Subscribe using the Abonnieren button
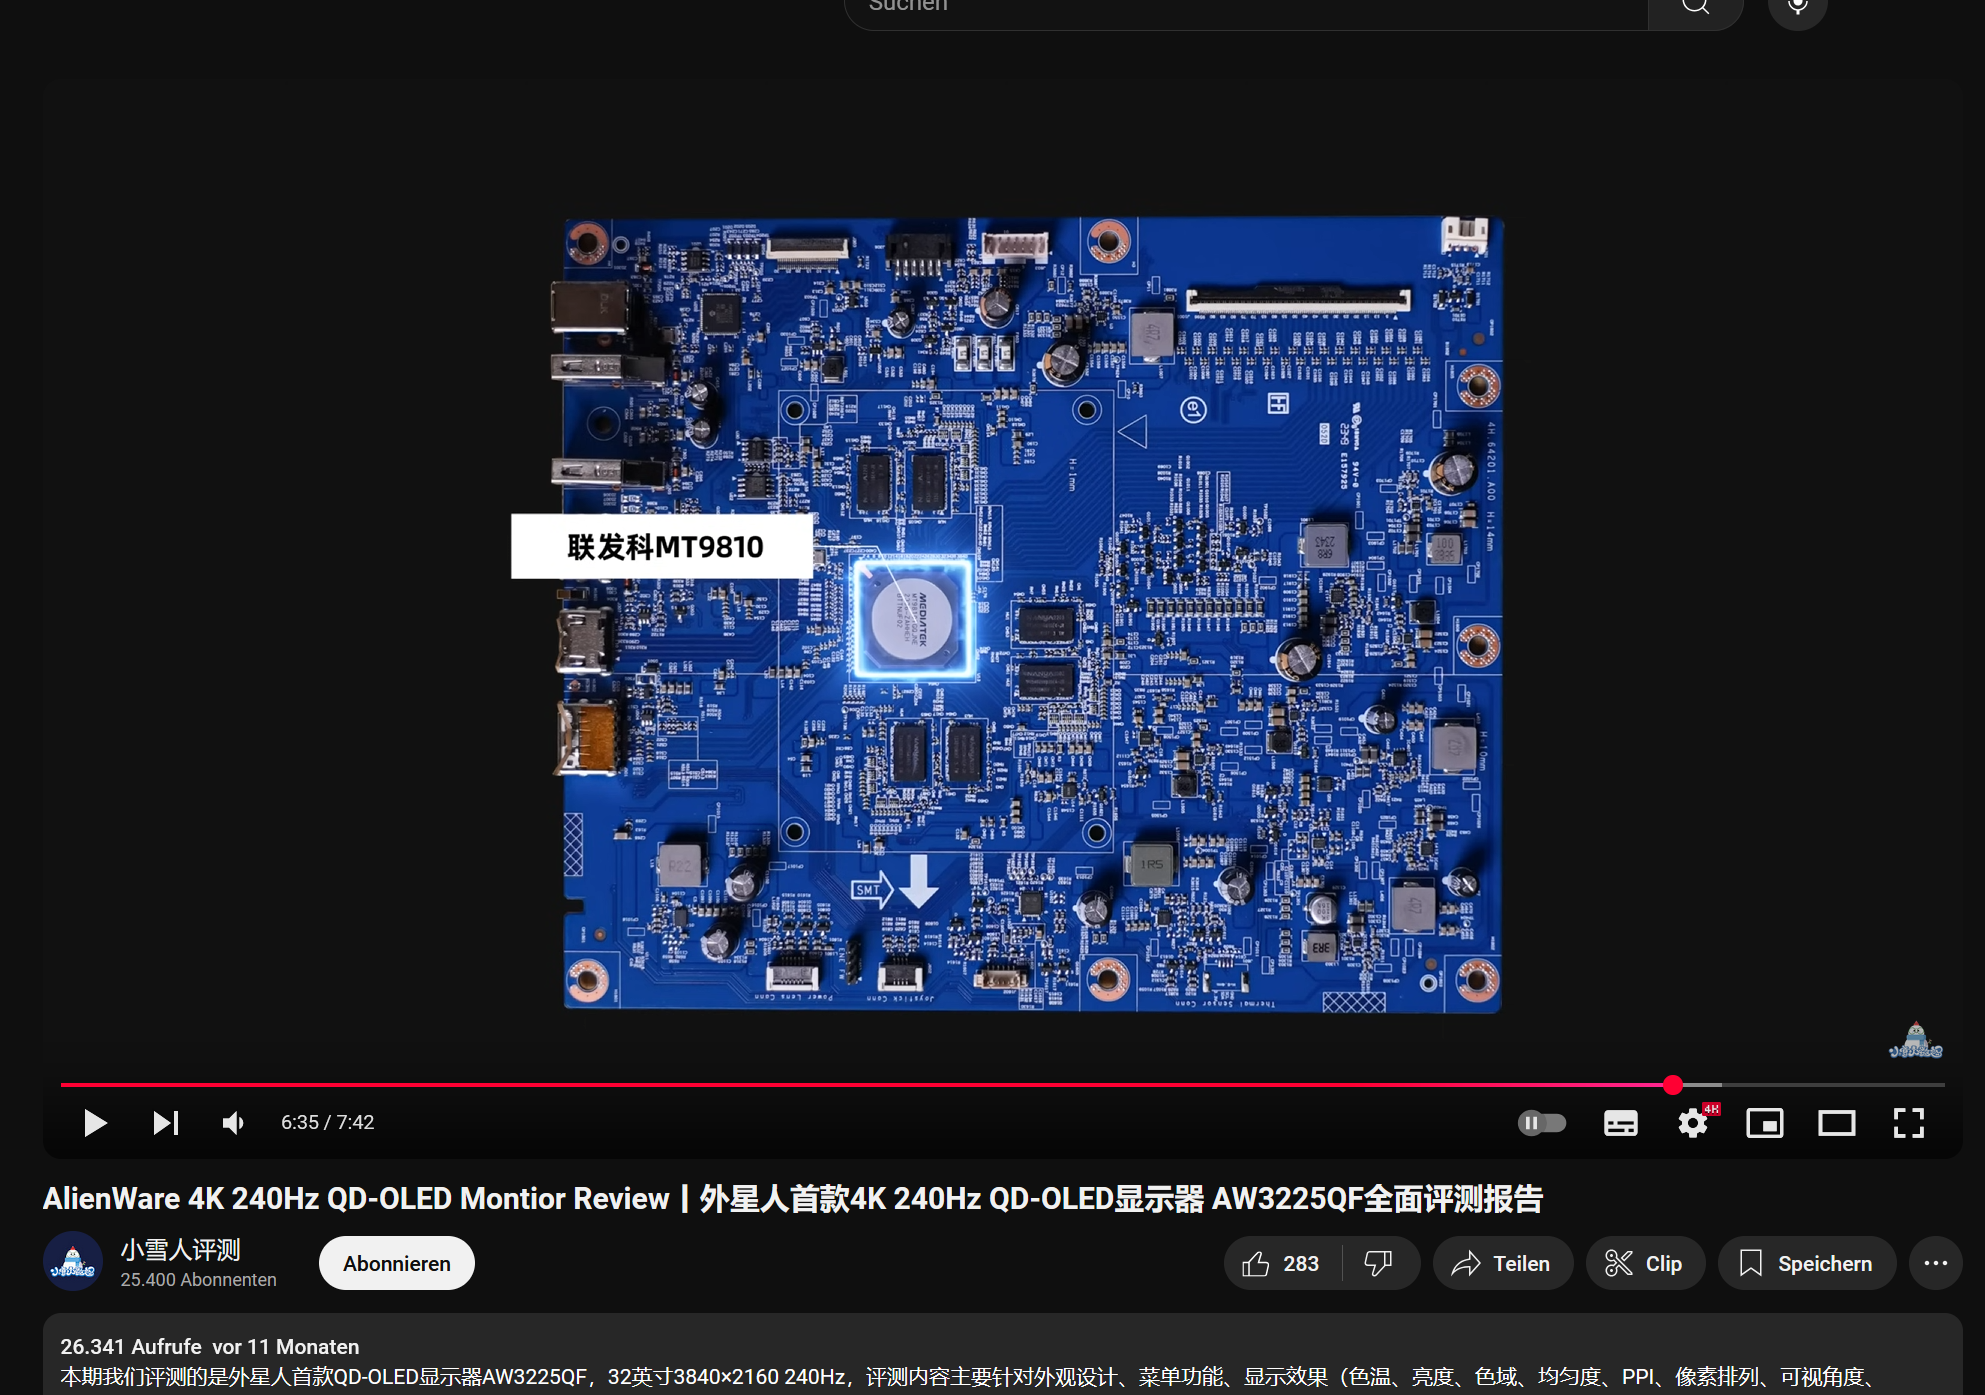 tap(396, 1263)
